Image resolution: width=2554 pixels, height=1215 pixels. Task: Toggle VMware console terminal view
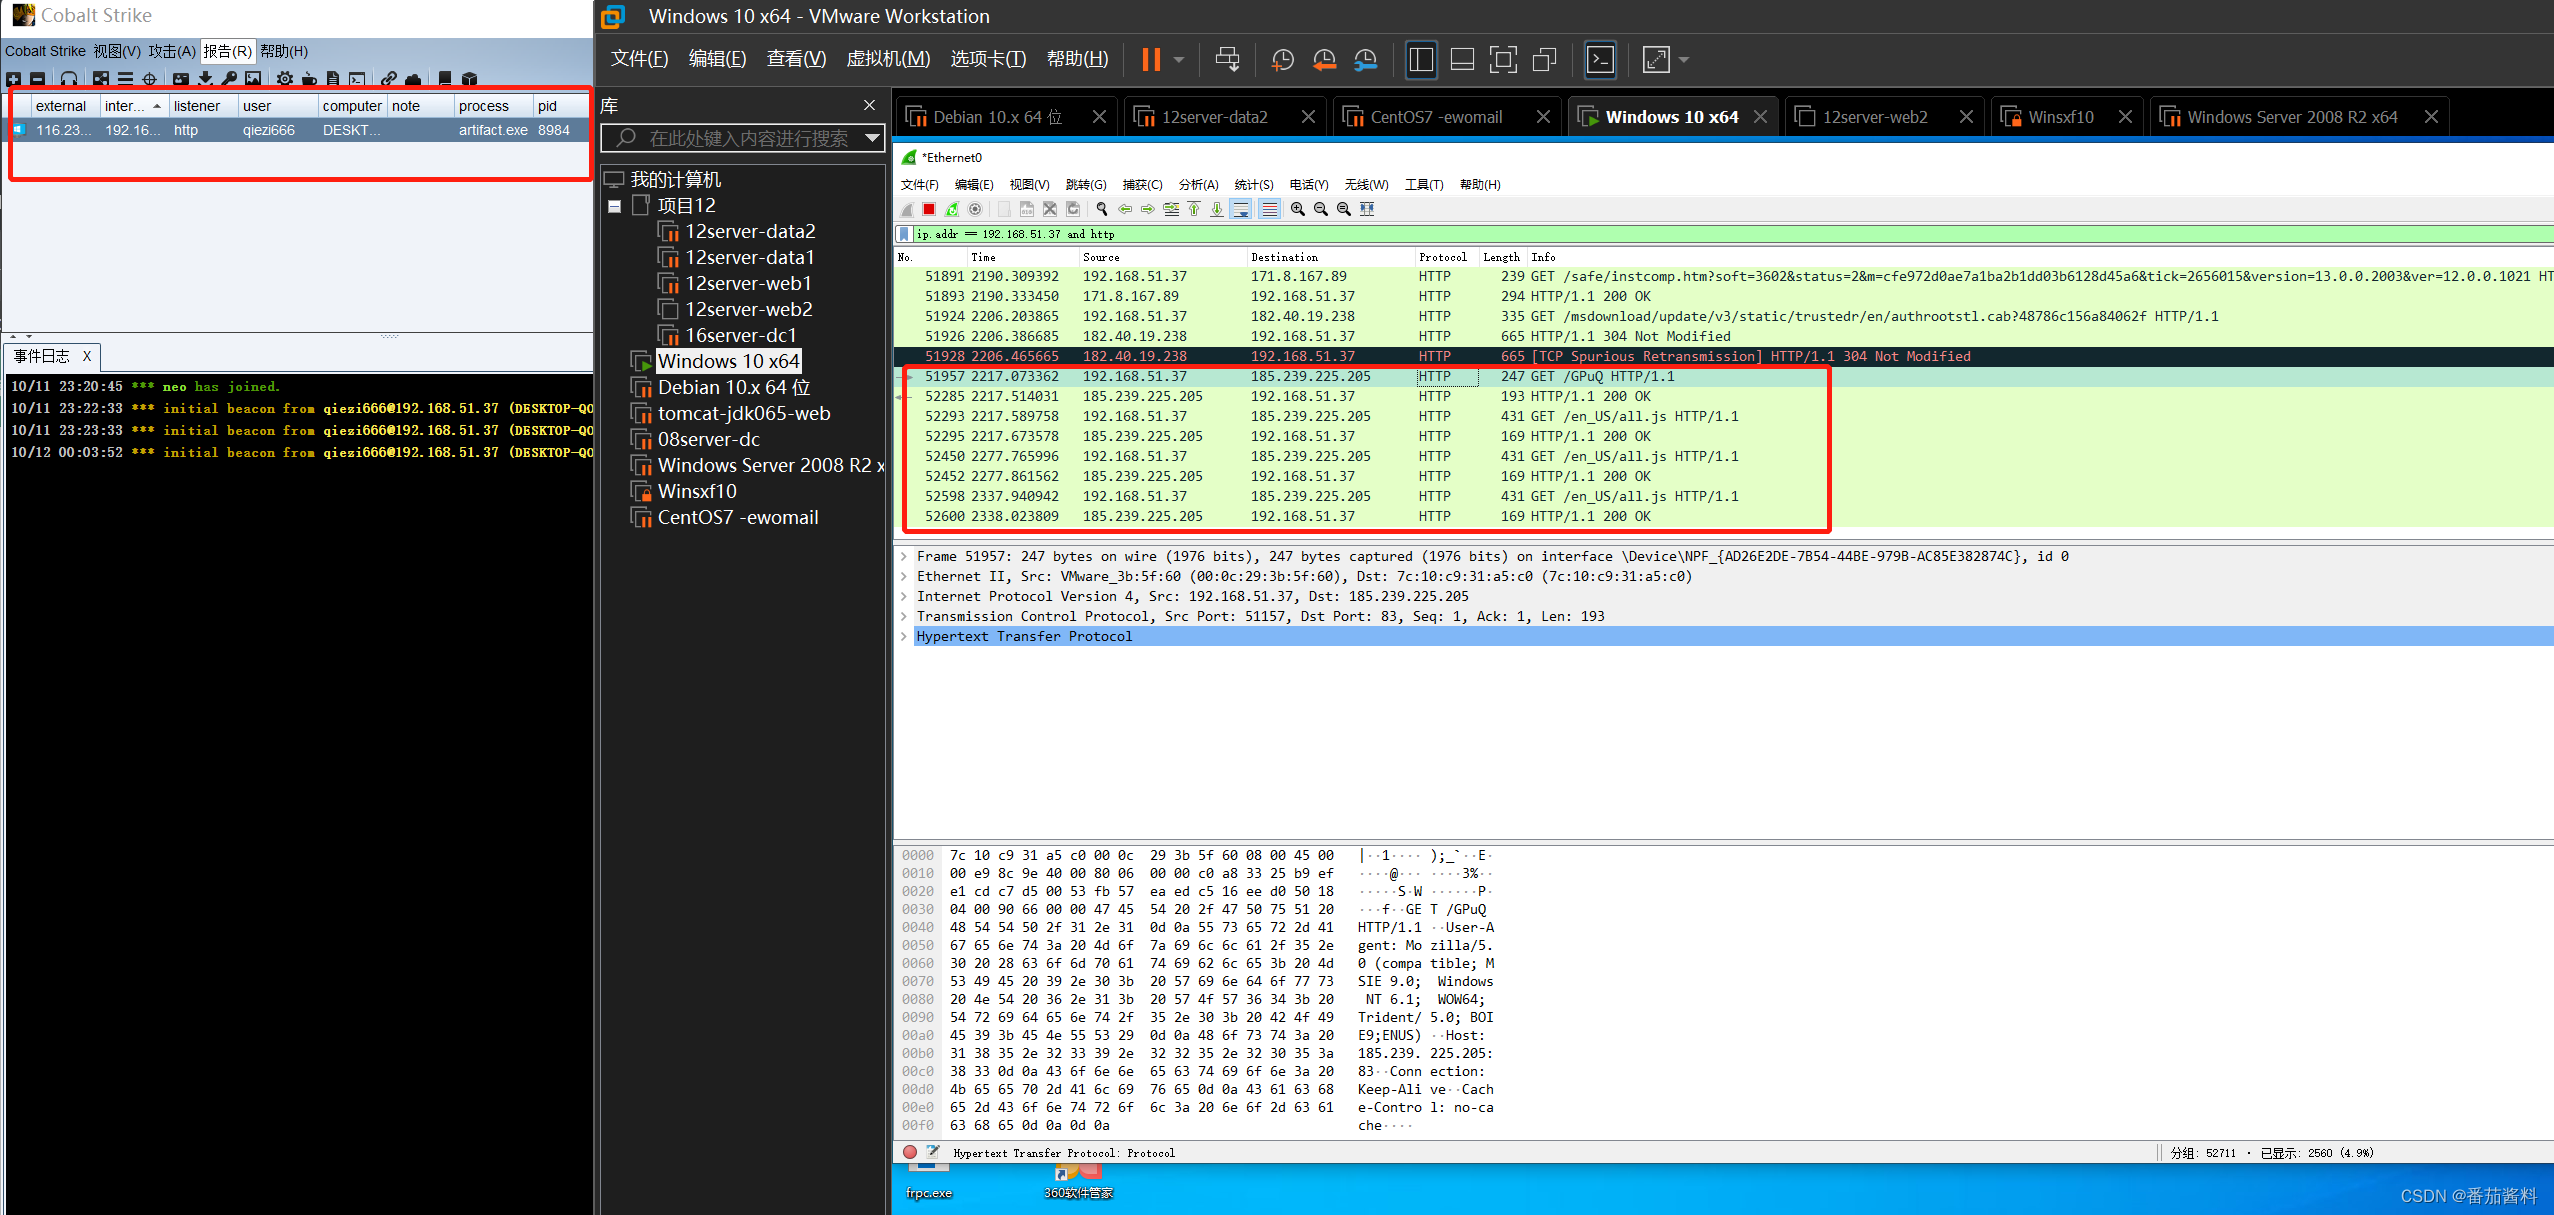pos(1601,60)
